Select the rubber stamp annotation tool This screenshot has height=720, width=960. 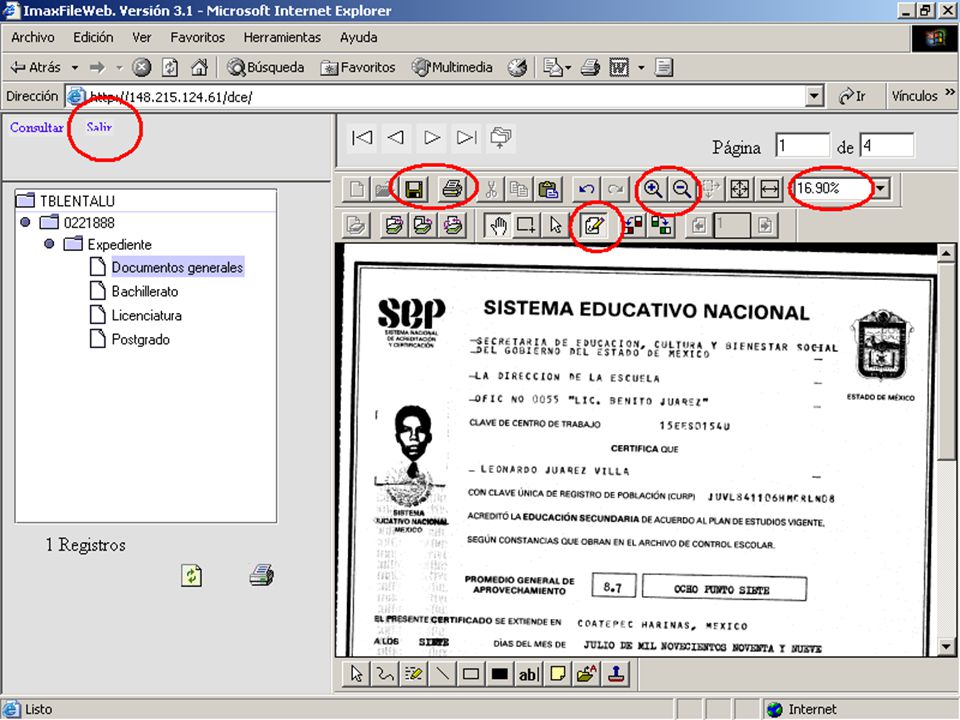coord(616,674)
